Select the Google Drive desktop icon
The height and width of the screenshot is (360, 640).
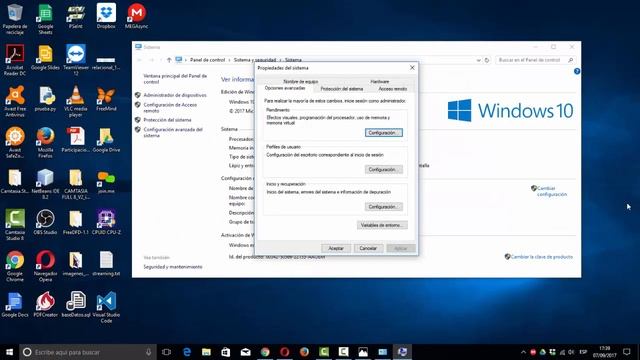tap(106, 140)
